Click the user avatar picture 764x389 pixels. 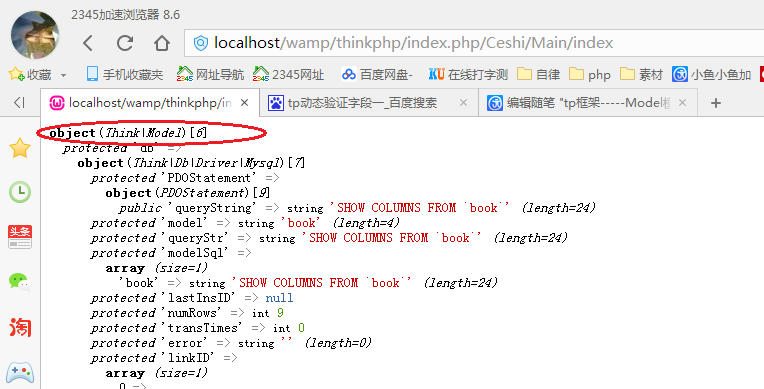tap(35, 35)
